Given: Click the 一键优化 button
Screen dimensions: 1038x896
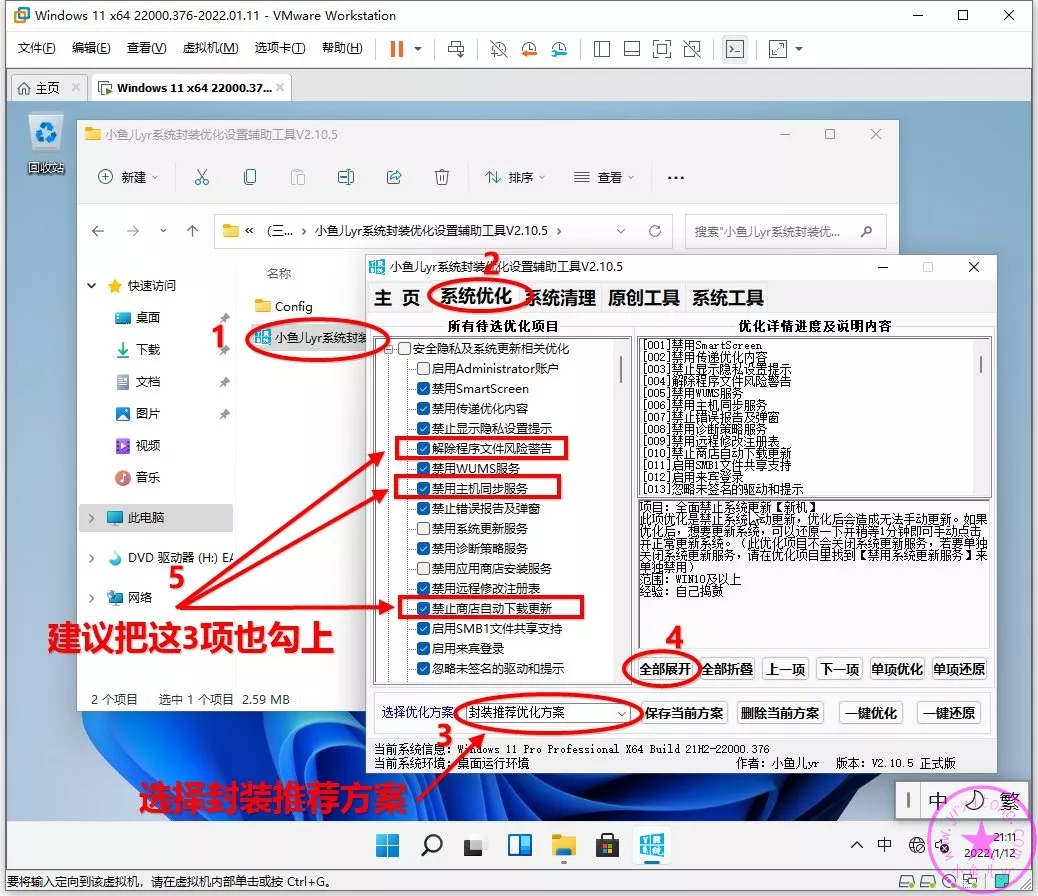Looking at the screenshot, I should 871,713.
